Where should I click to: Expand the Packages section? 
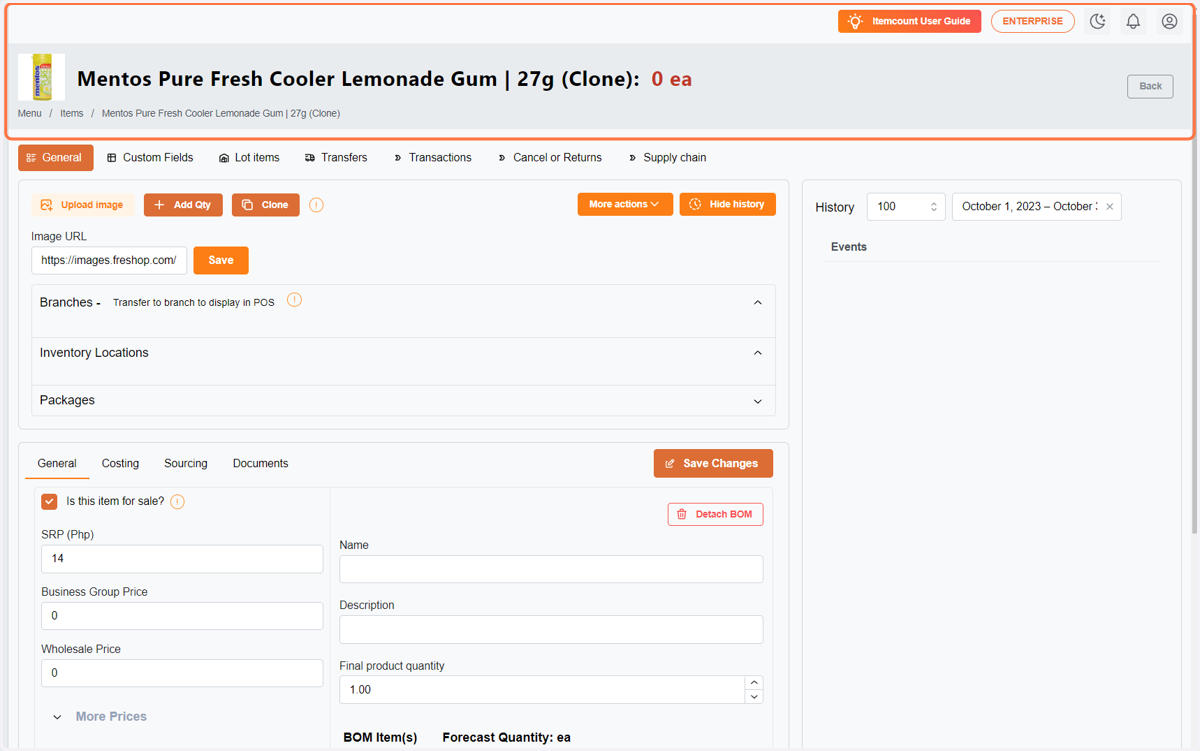click(x=757, y=401)
